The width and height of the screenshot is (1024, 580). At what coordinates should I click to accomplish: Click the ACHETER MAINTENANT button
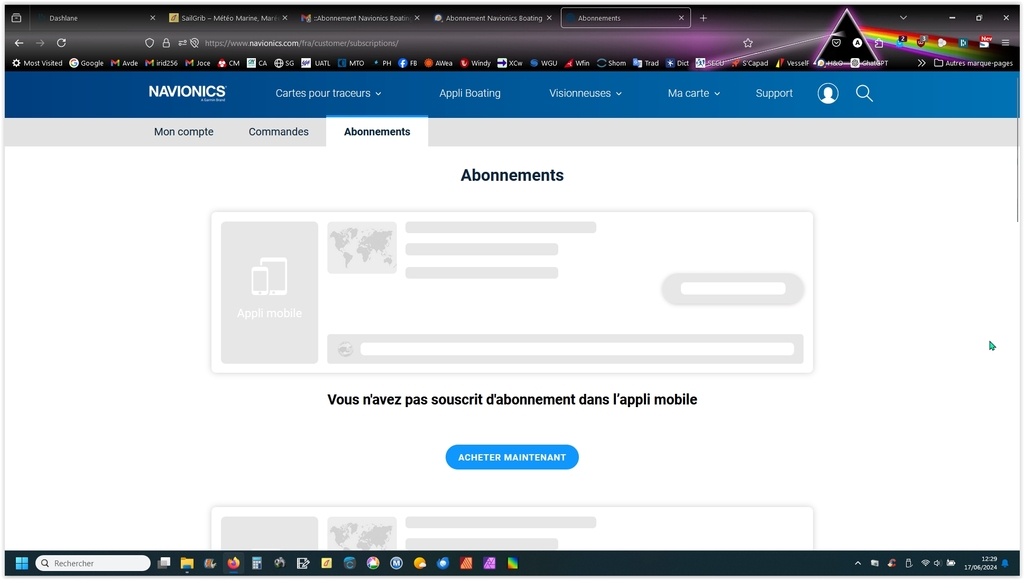[512, 457]
